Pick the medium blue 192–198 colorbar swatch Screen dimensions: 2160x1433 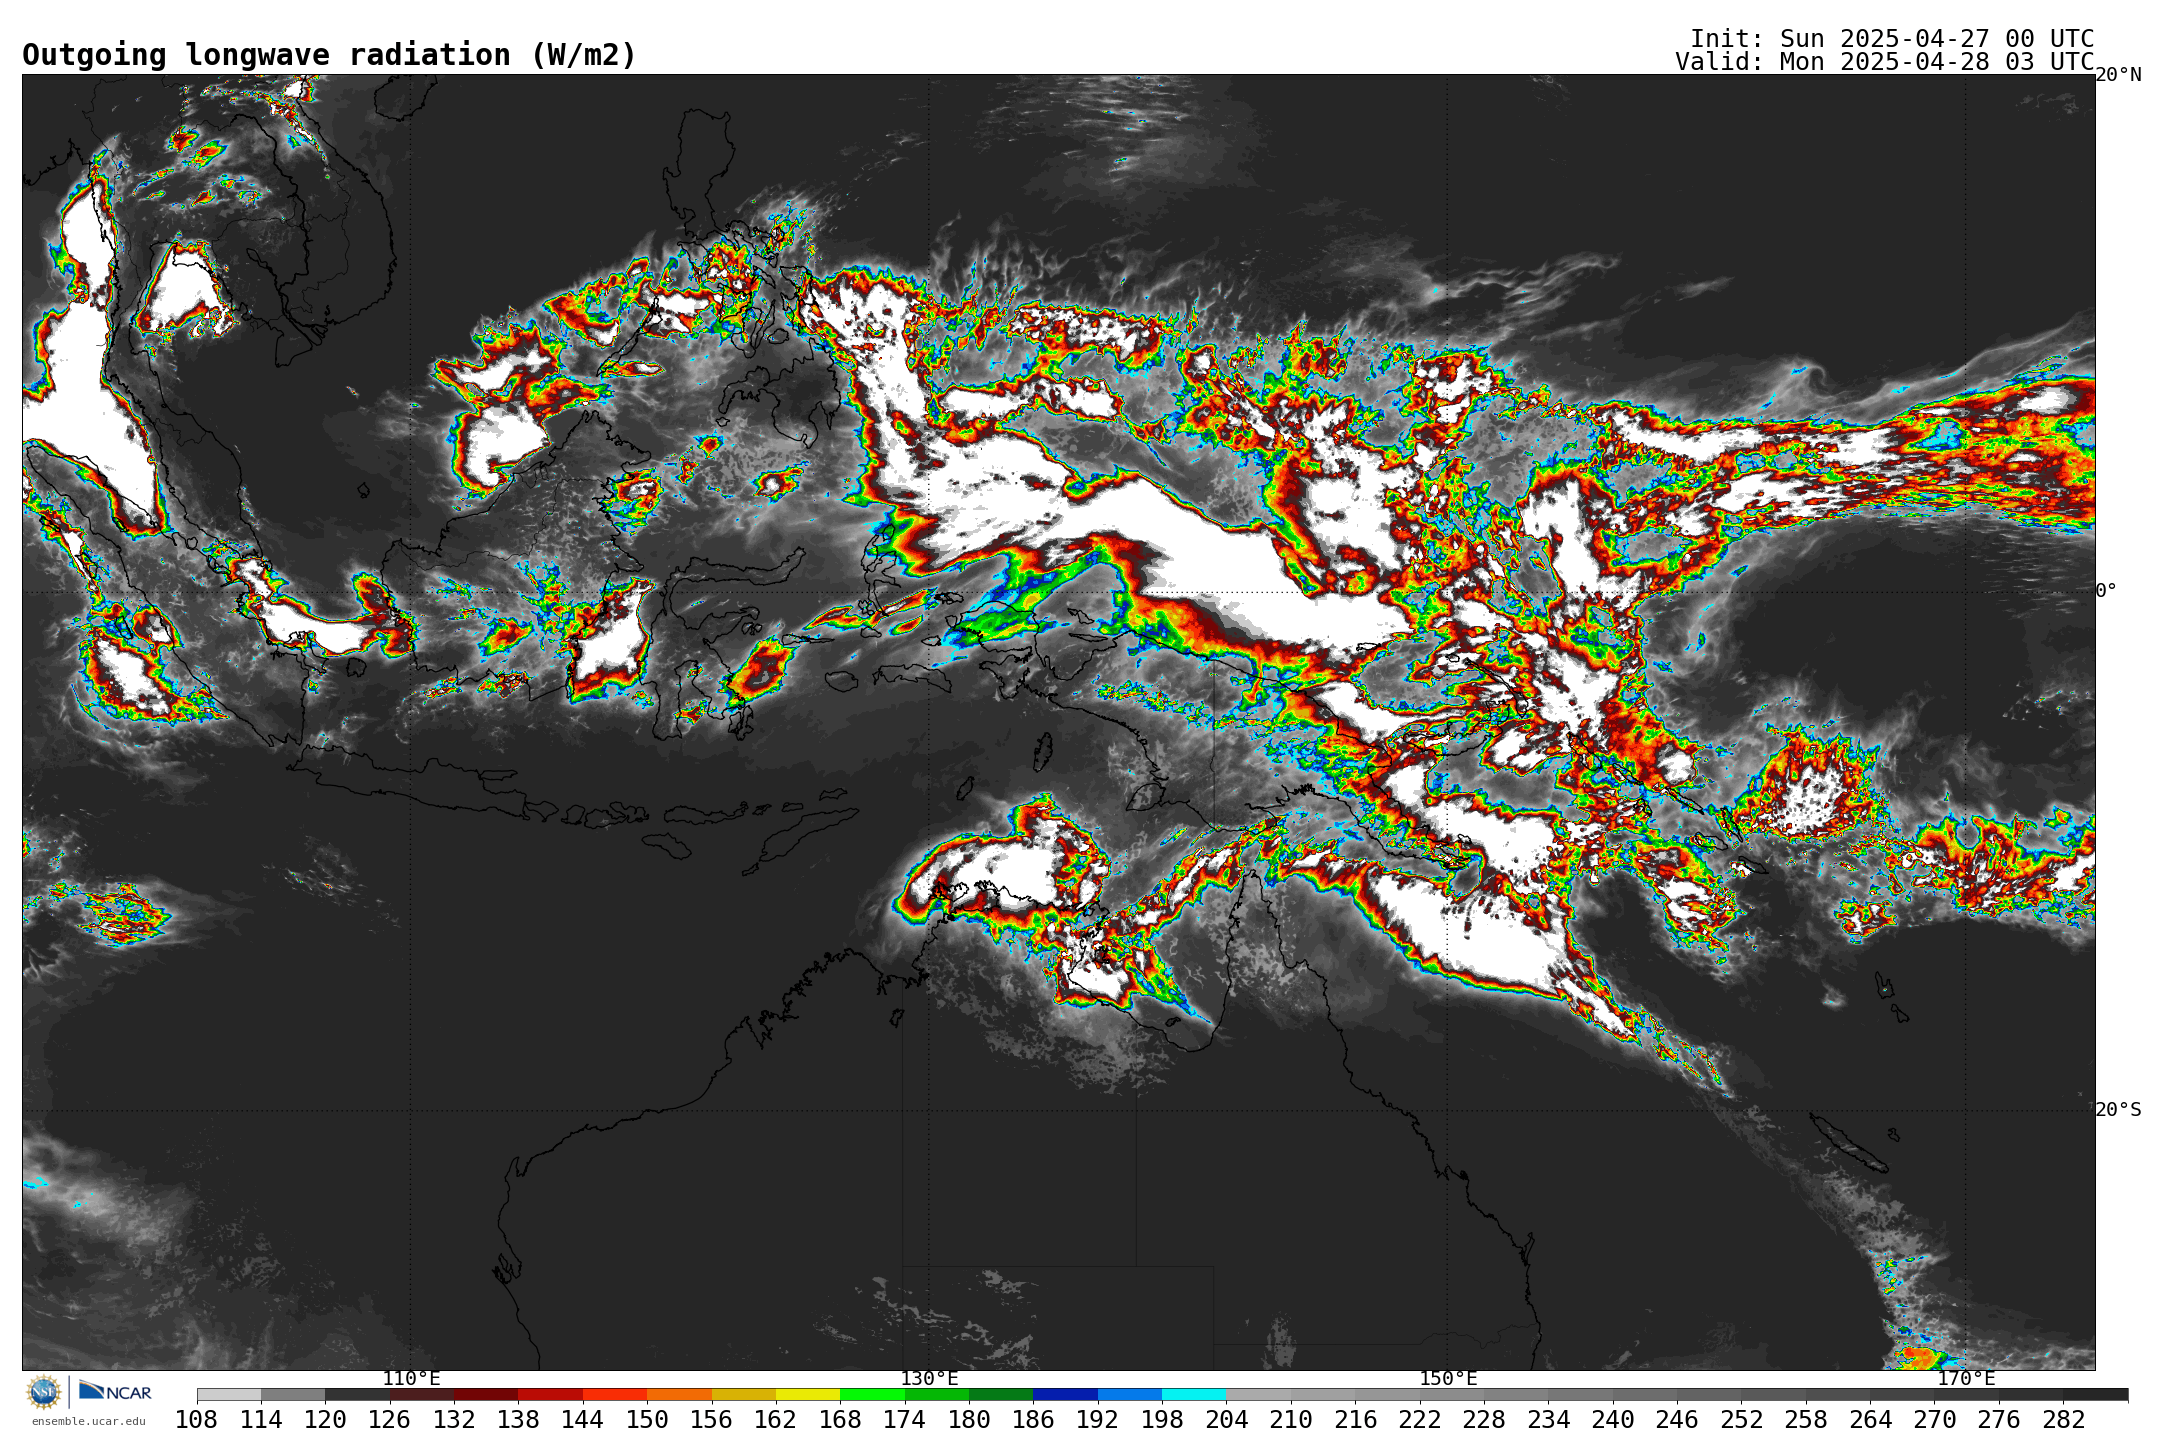[1130, 1395]
